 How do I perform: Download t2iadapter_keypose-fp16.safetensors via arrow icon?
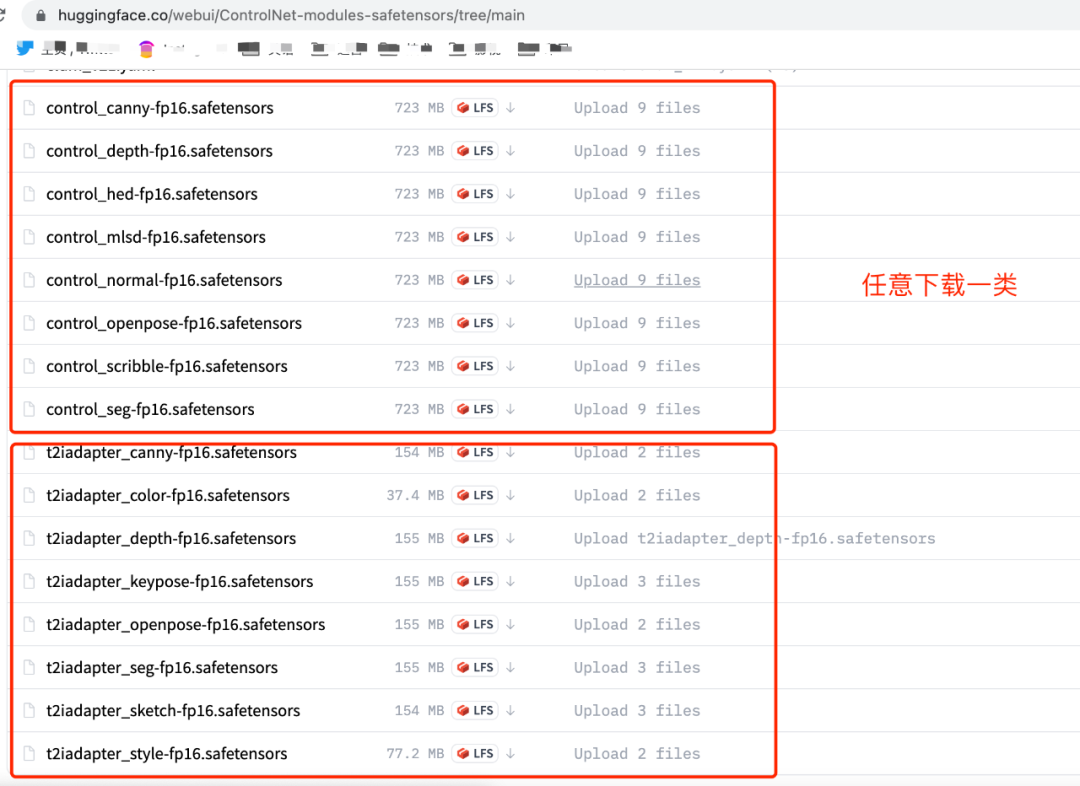click(510, 581)
